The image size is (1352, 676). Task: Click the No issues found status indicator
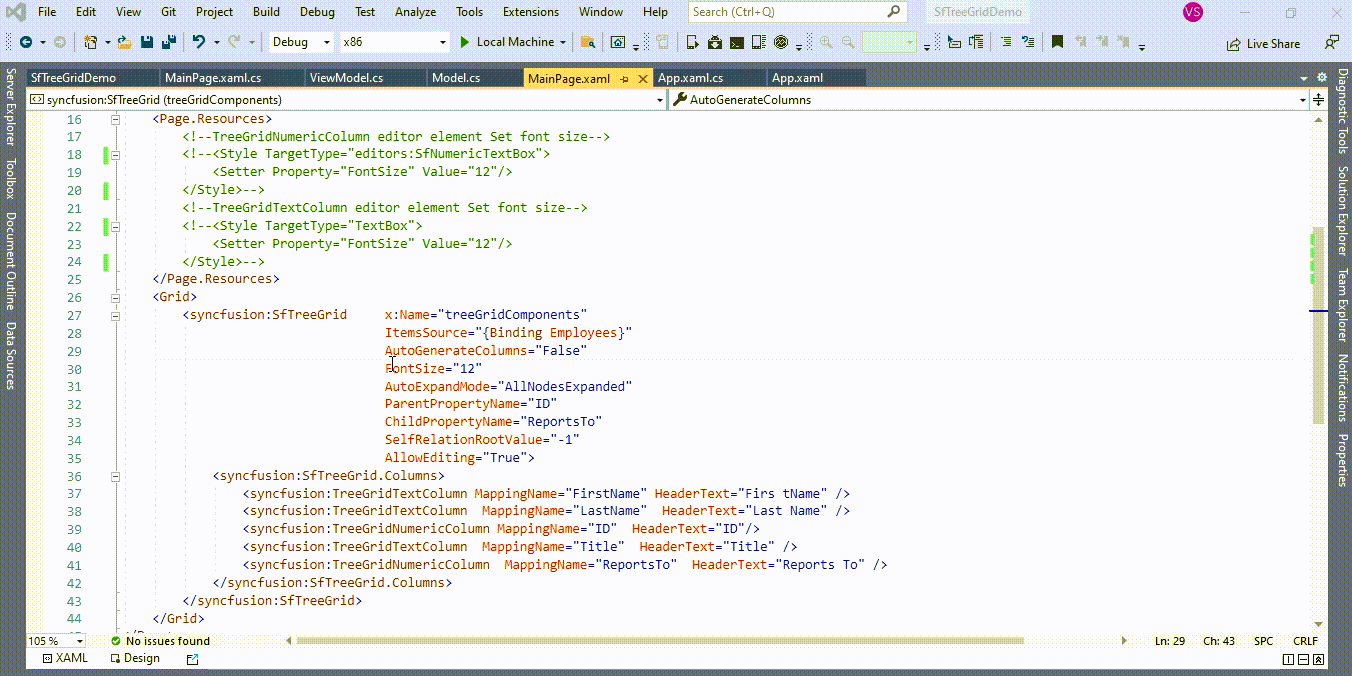pyautogui.click(x=160, y=641)
